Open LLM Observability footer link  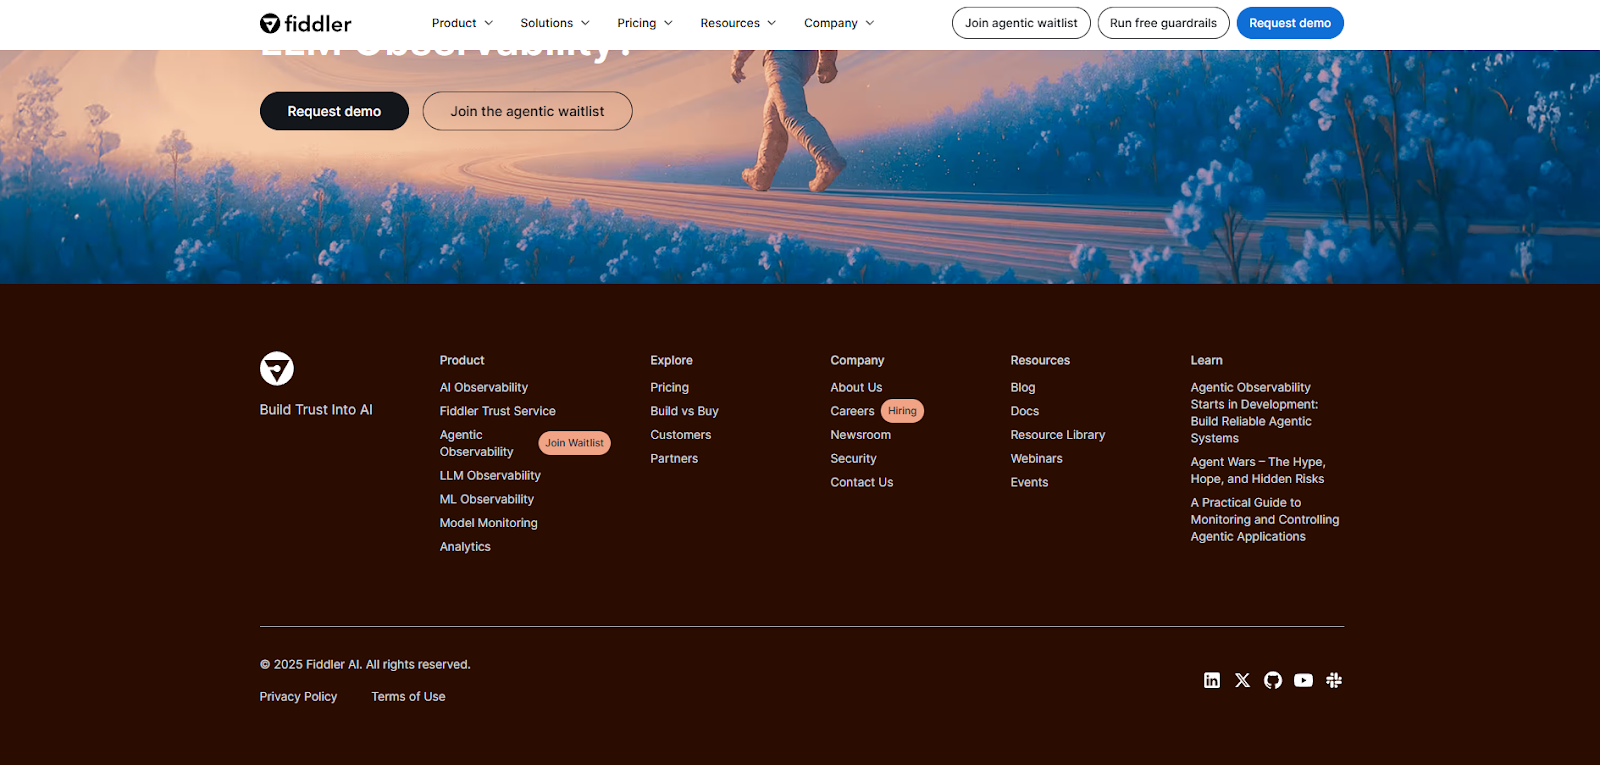click(490, 475)
